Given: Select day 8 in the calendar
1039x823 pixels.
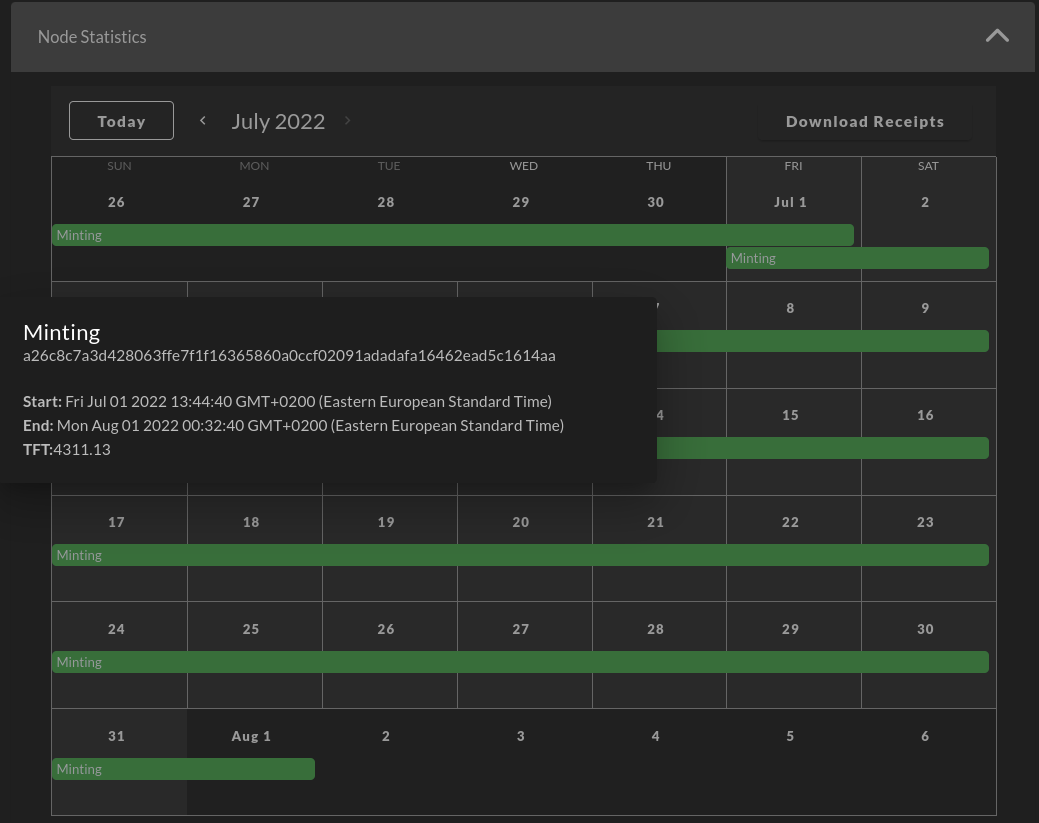Looking at the screenshot, I should pos(790,308).
